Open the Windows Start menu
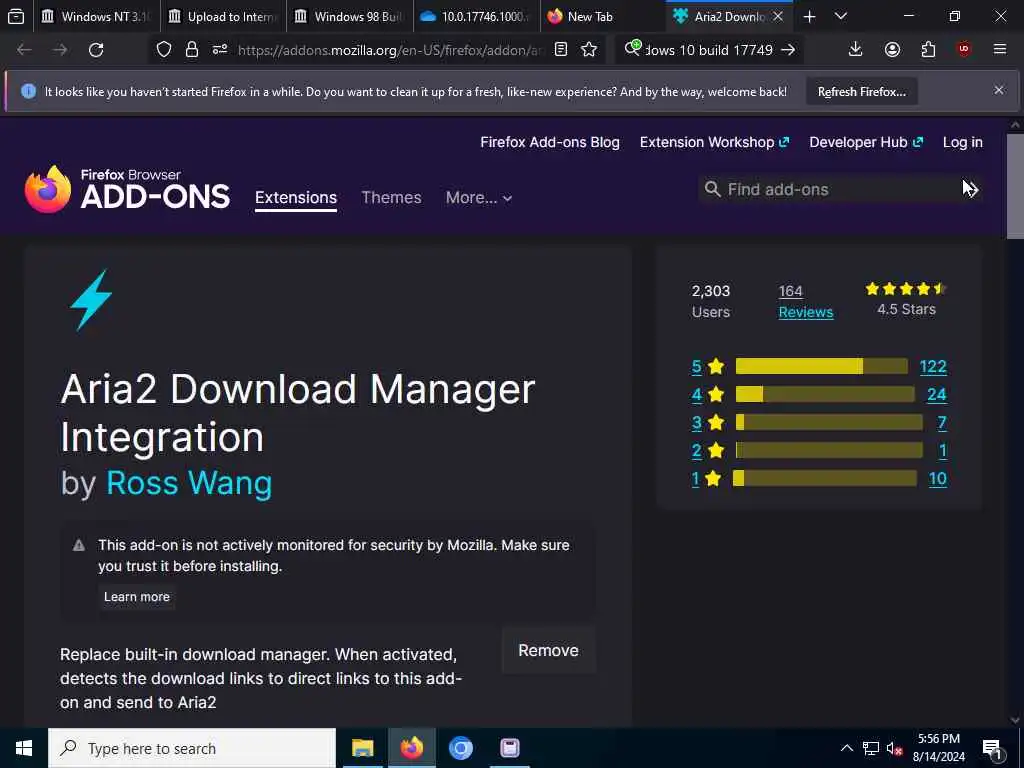1024x768 pixels. (x=24, y=748)
